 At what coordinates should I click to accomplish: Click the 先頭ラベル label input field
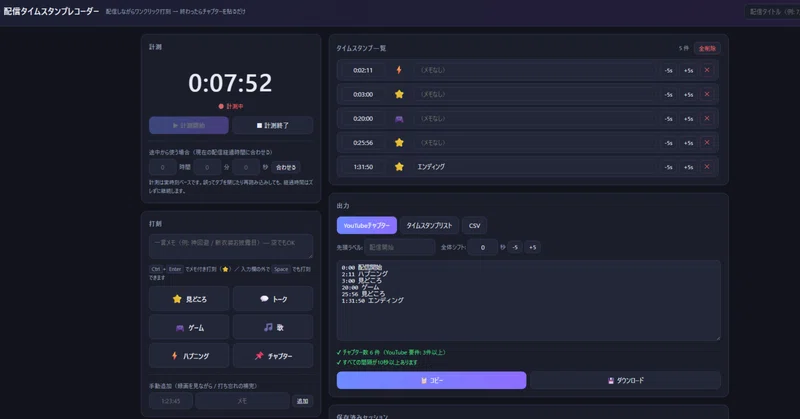[399, 247]
